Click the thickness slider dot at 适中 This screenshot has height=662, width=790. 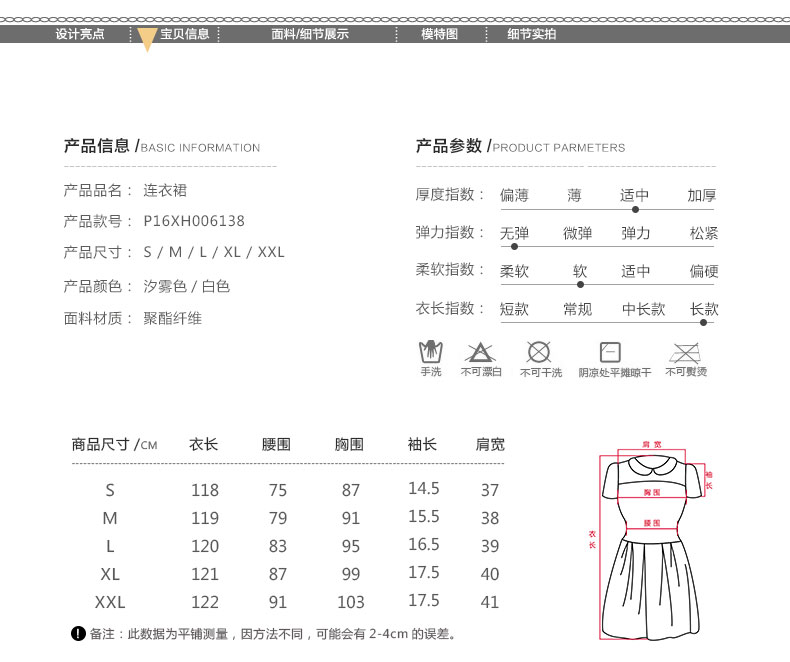tap(635, 209)
